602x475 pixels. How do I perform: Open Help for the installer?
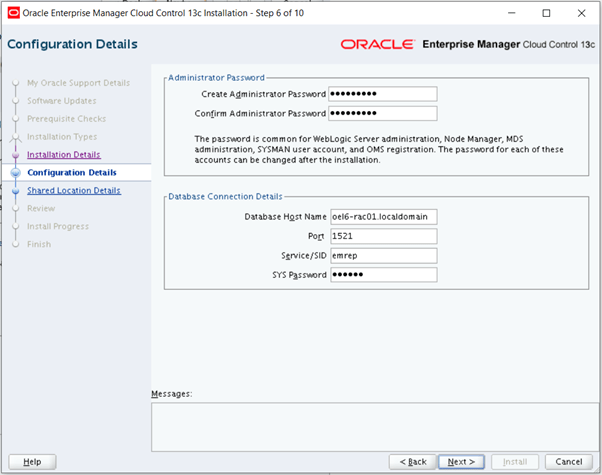point(32,461)
